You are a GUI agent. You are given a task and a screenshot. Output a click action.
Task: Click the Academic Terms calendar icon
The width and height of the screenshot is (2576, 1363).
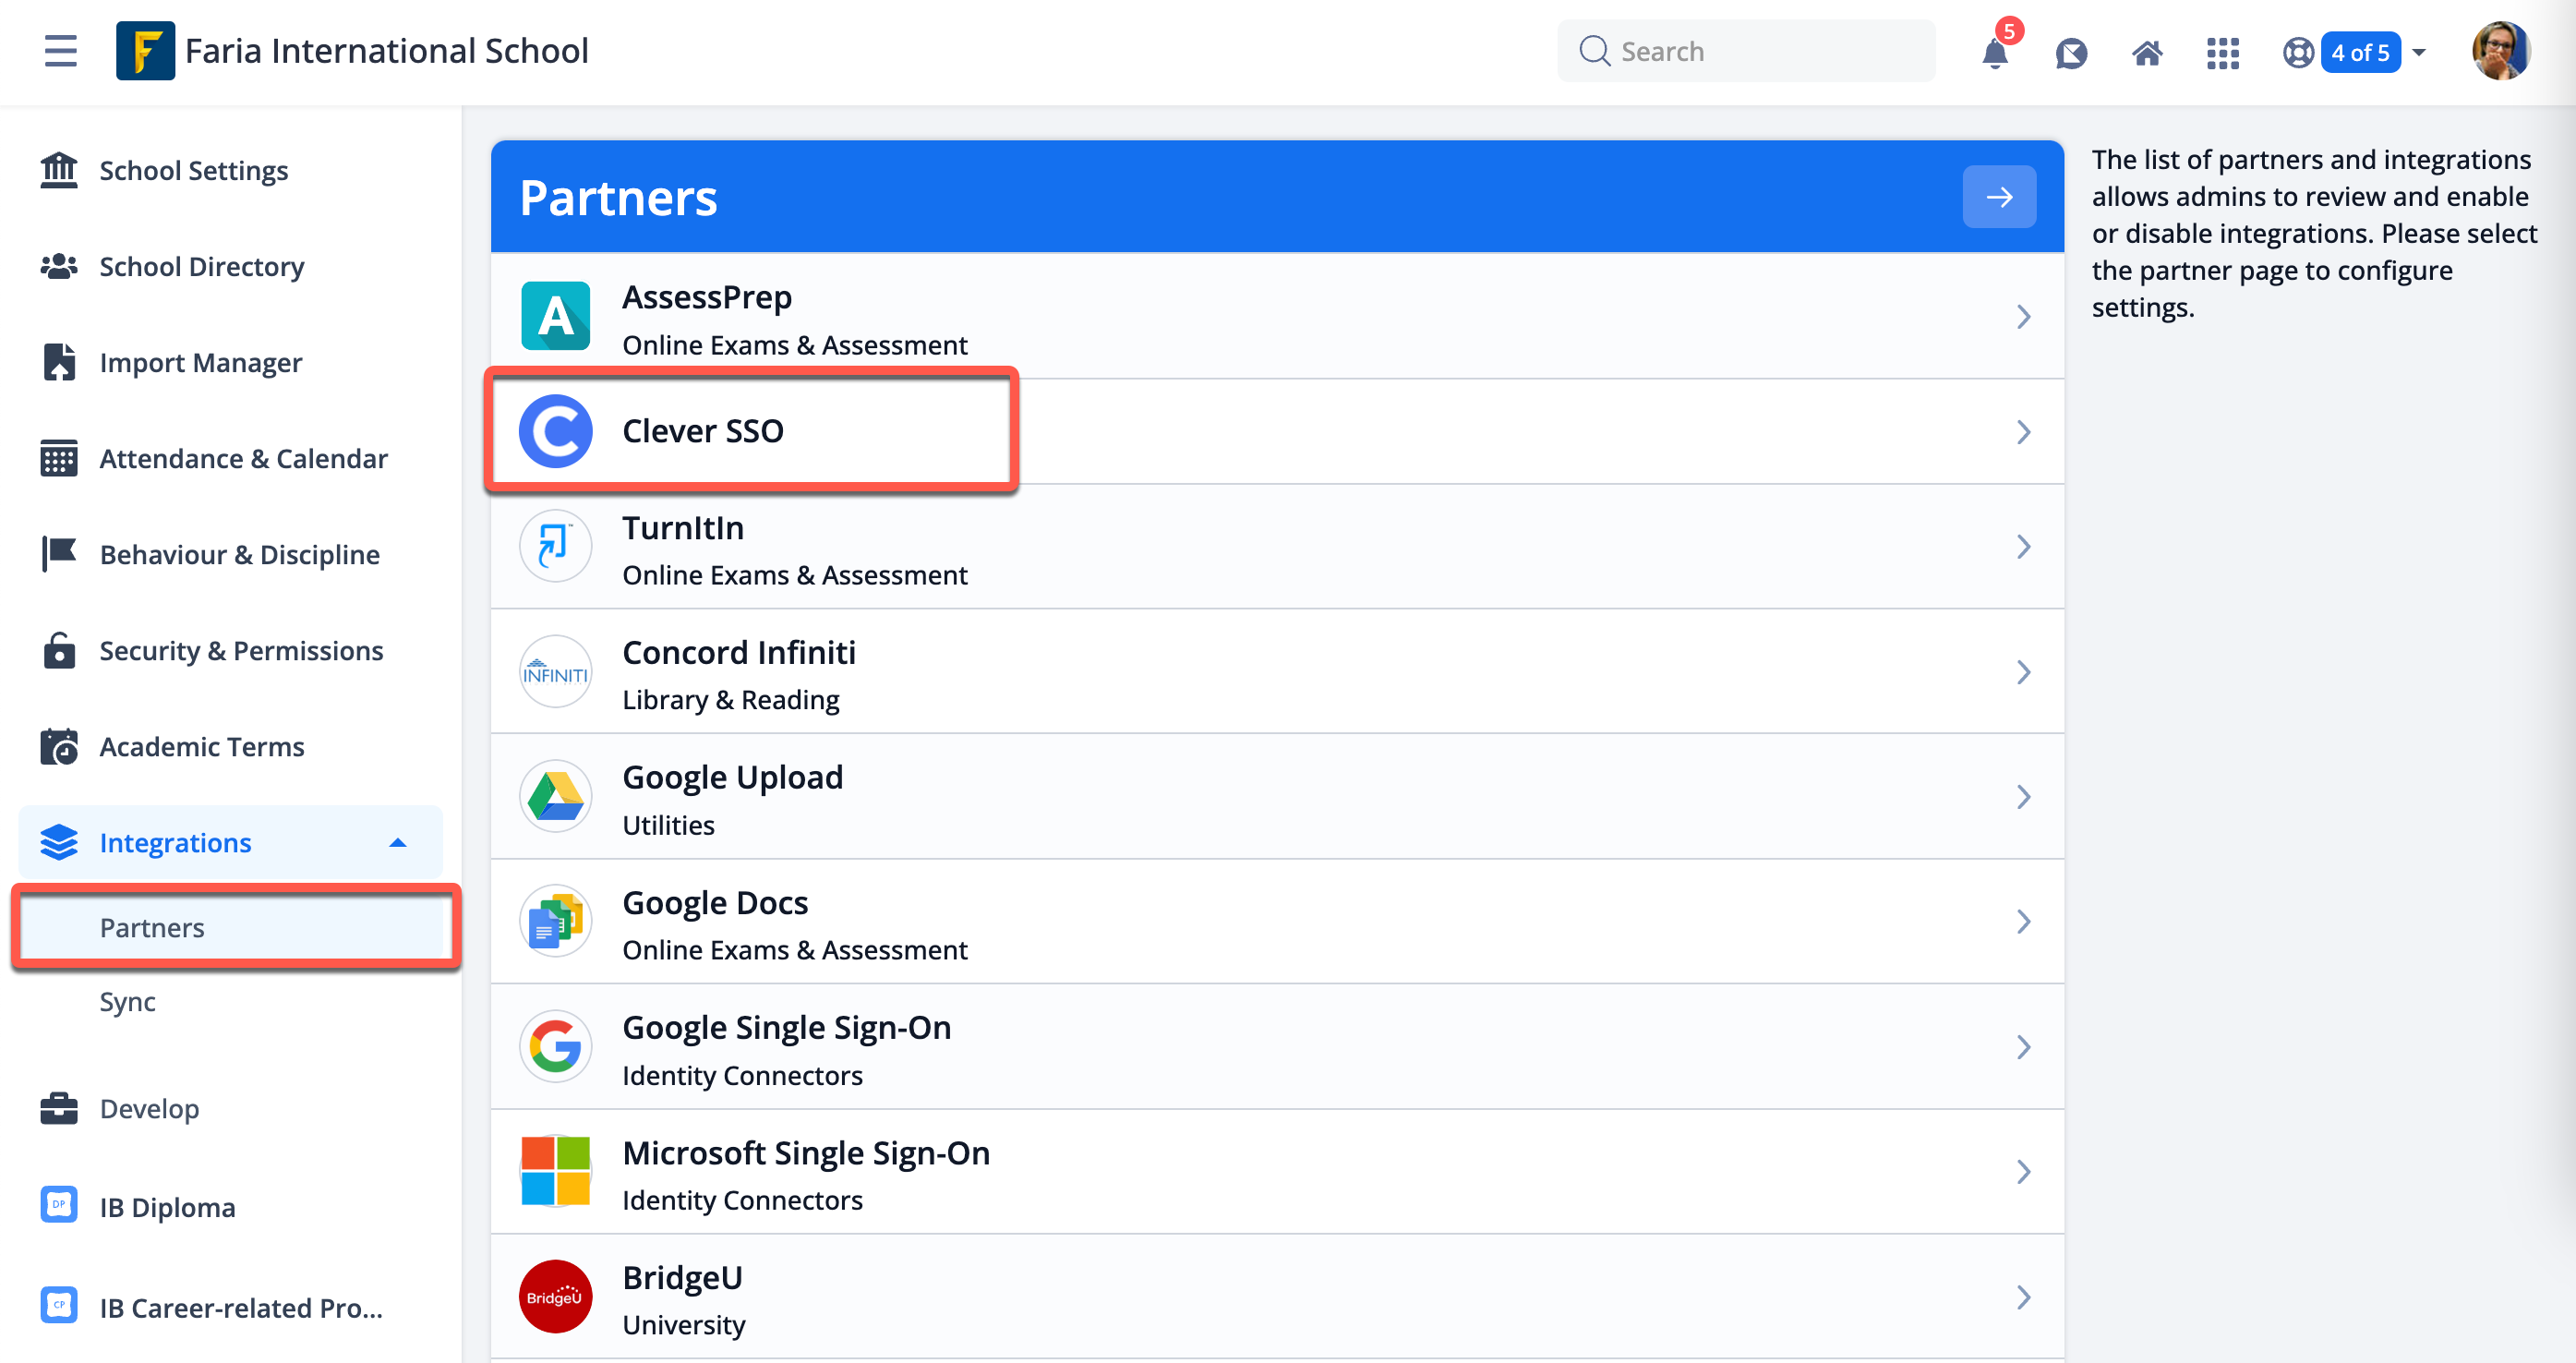coord(59,746)
